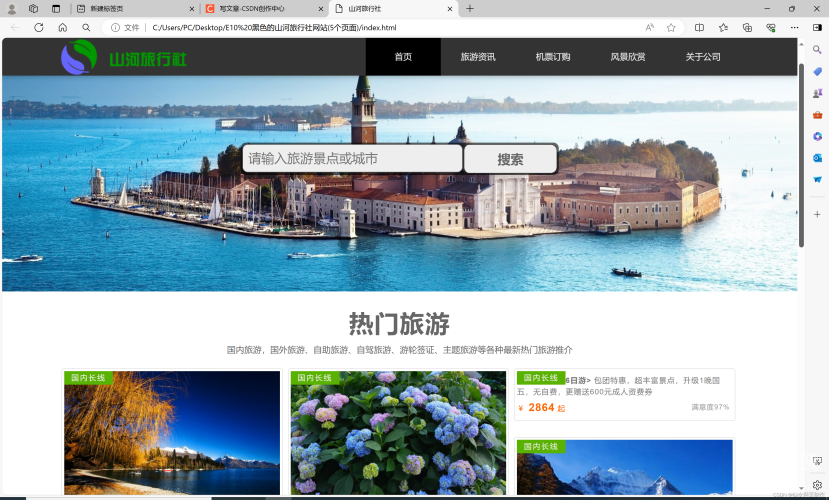Click the destination search input field
The height and width of the screenshot is (500, 829).
coord(352,159)
